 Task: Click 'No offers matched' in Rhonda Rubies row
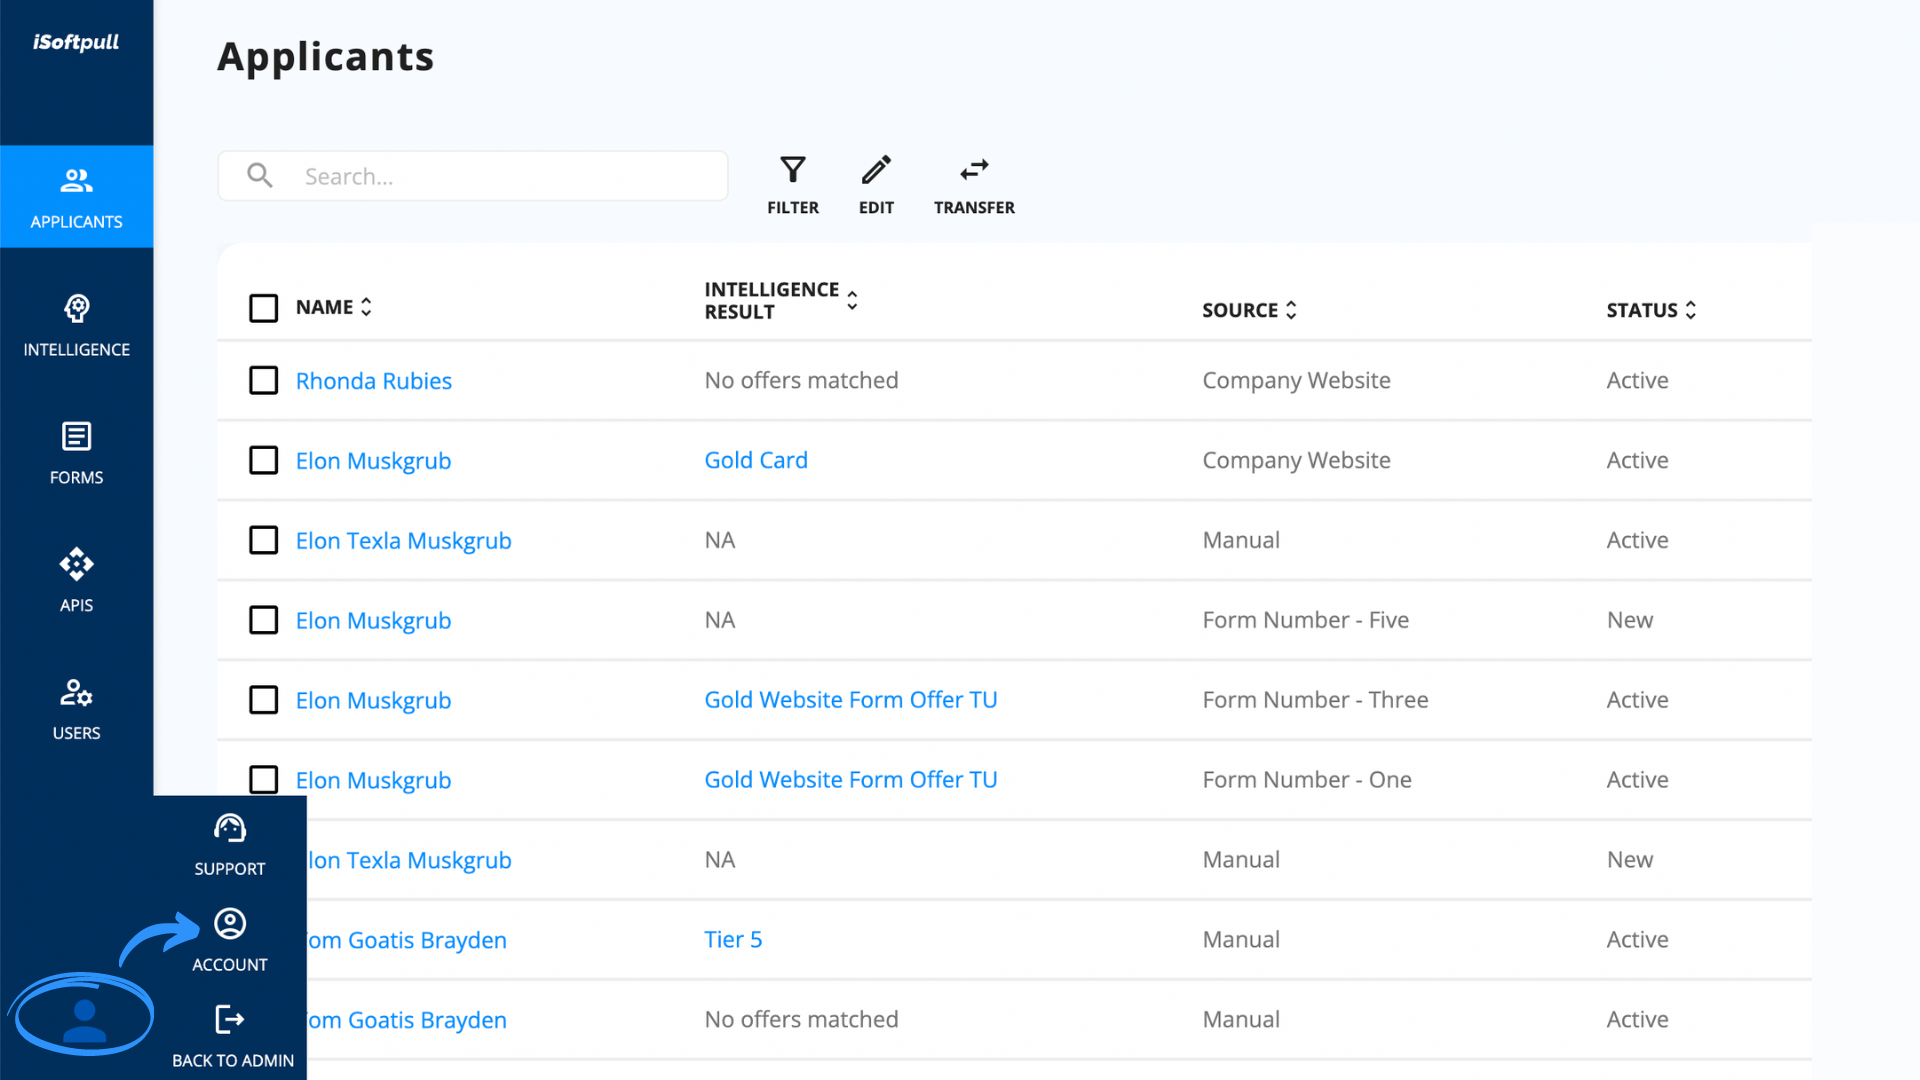pos(801,380)
